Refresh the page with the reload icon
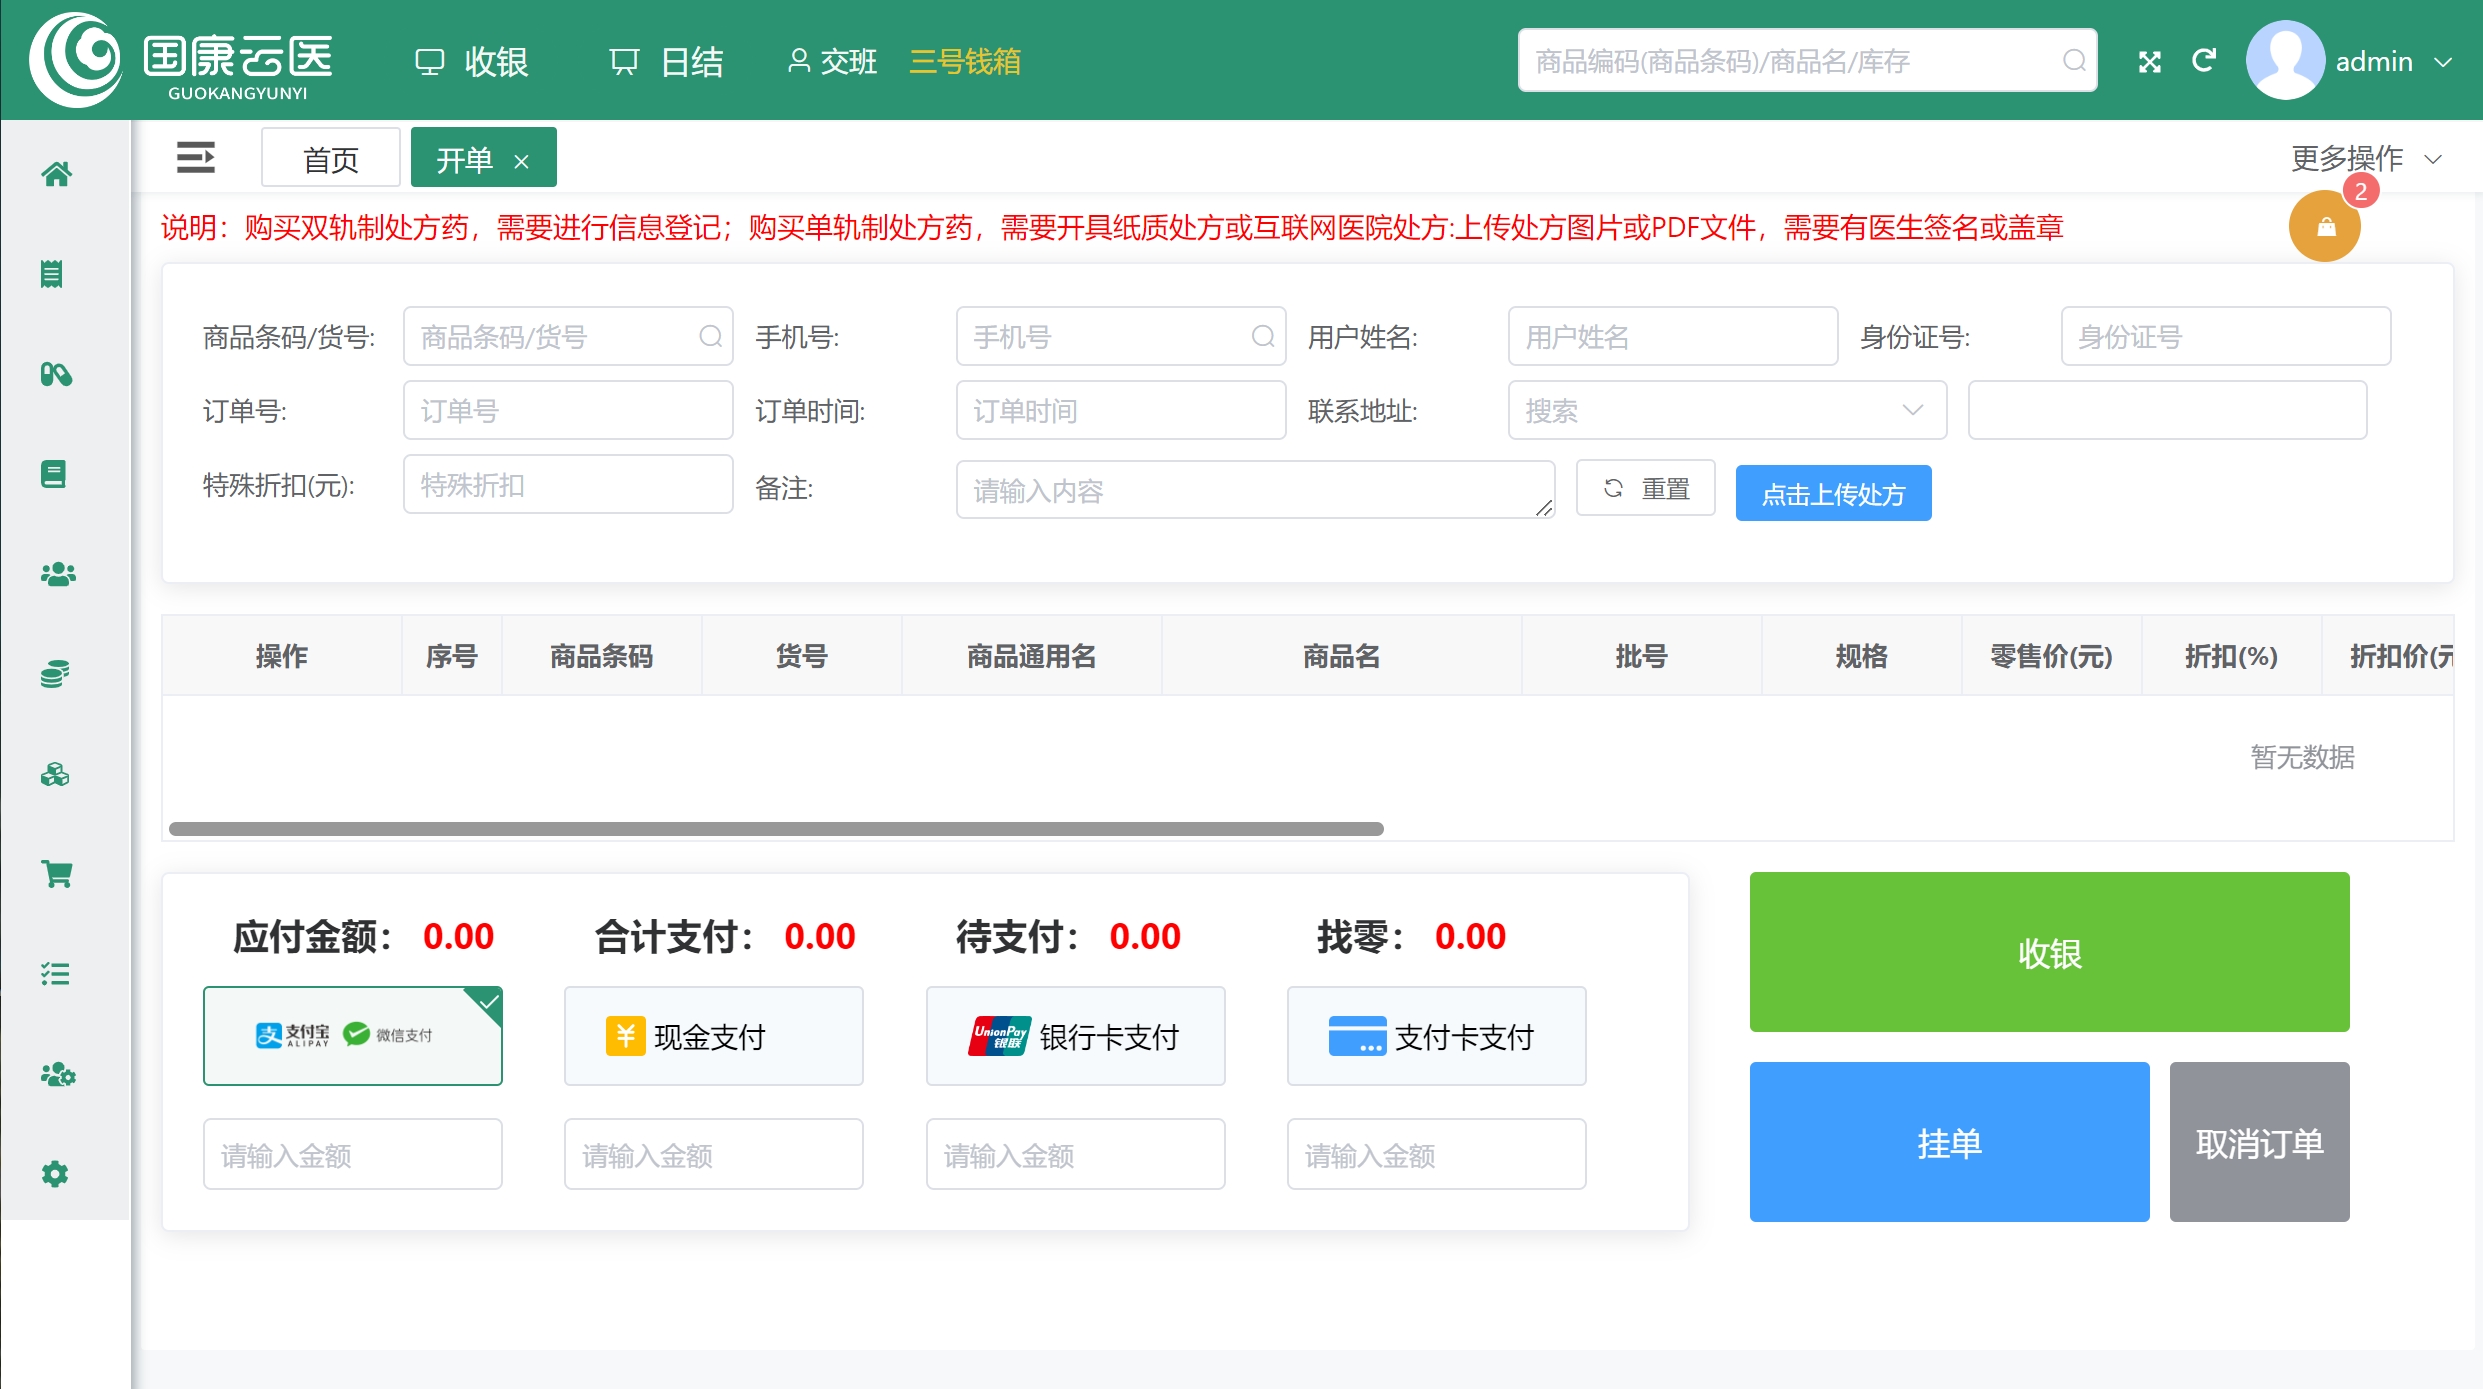The height and width of the screenshot is (1389, 2483). 2205,61
